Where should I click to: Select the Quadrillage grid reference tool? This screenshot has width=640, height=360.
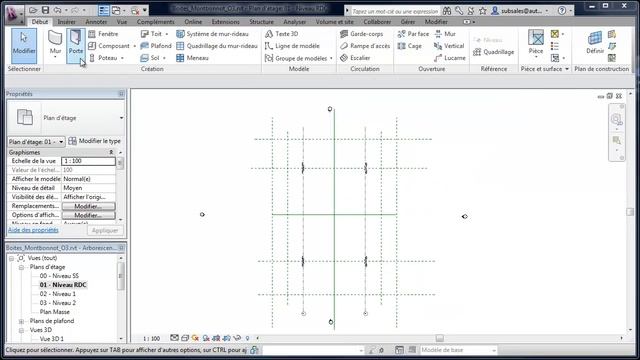pos(493,52)
